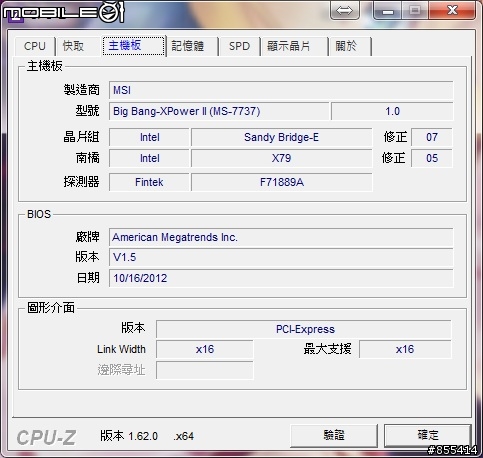Click the southbridge value X79
This screenshot has width=483, height=458.
282,158
